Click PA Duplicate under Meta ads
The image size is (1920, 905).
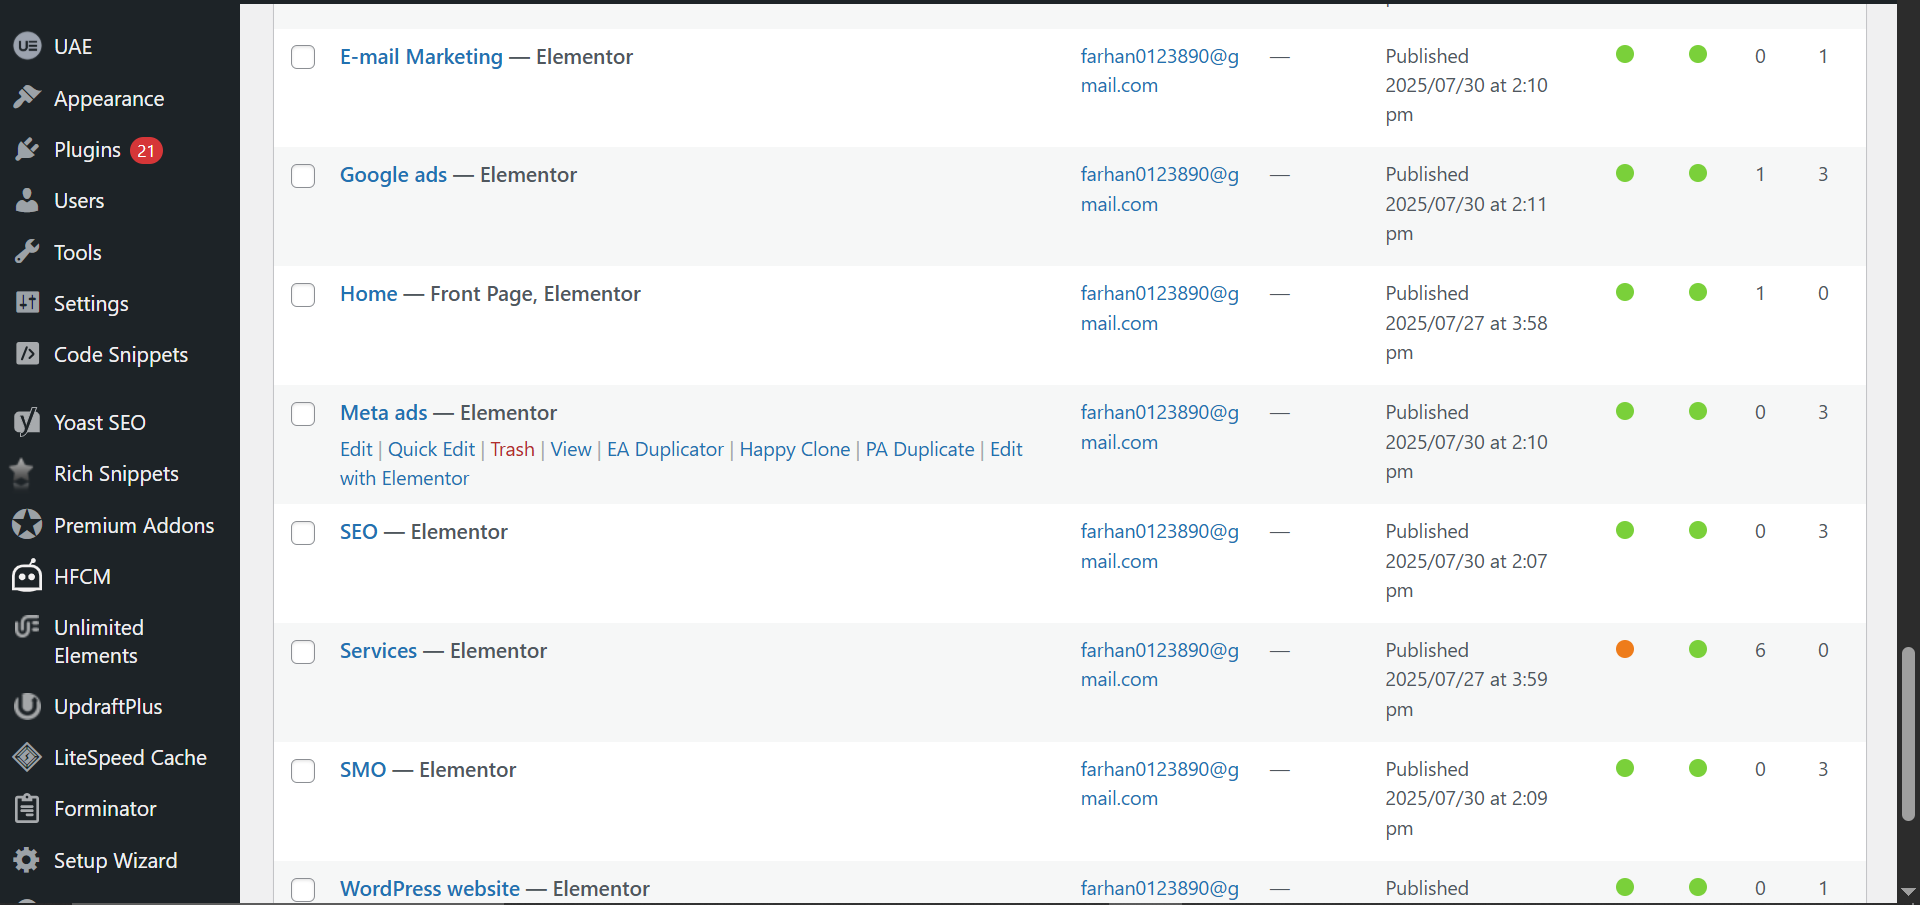[x=920, y=449]
